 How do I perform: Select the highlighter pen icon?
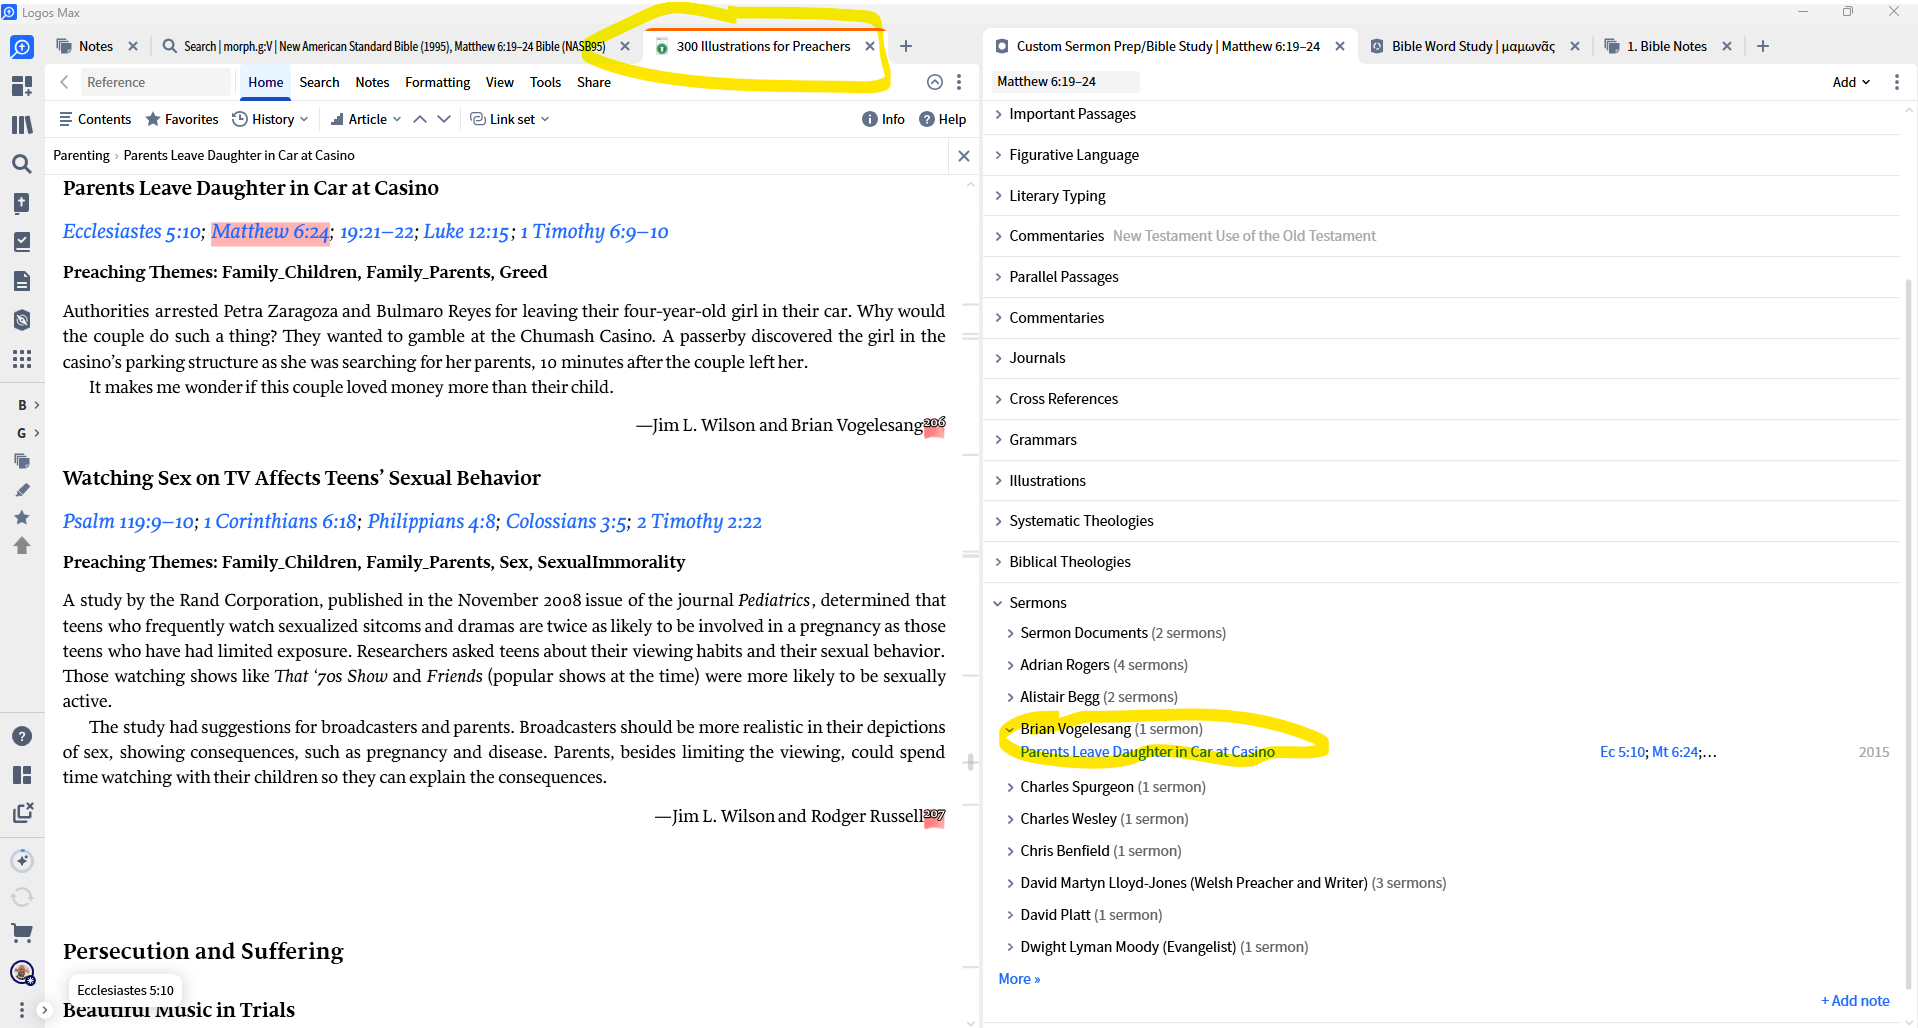21,489
